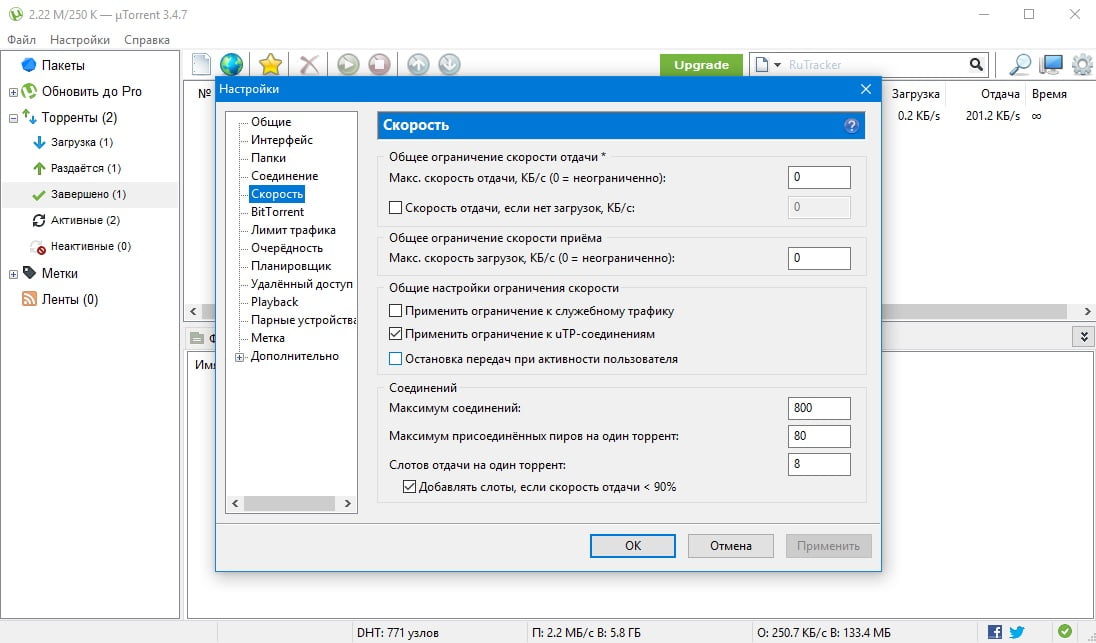Open the search provider dropdown next to RuTracker

[766, 65]
